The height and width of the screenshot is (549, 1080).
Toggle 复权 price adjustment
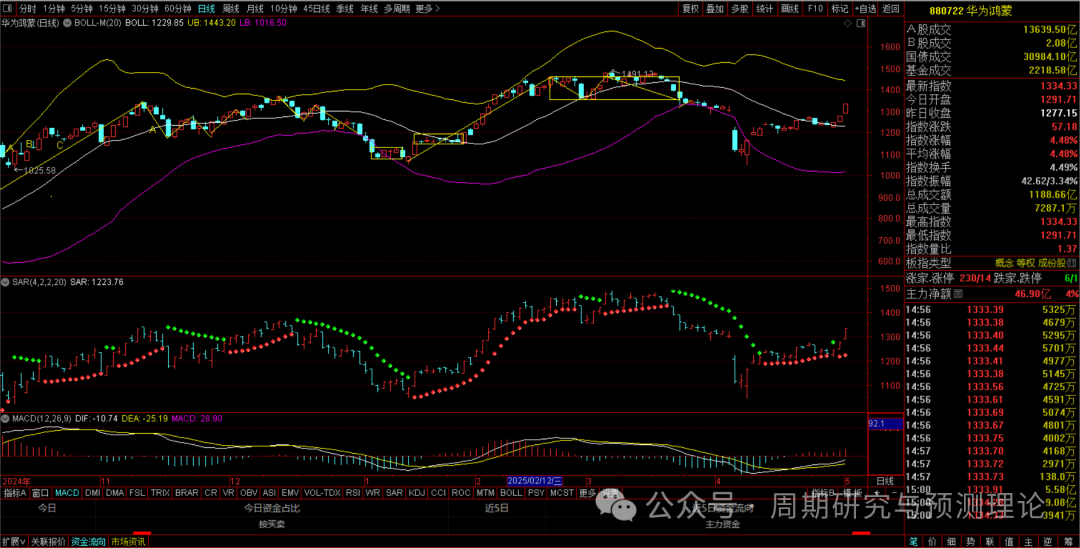pyautogui.click(x=690, y=8)
